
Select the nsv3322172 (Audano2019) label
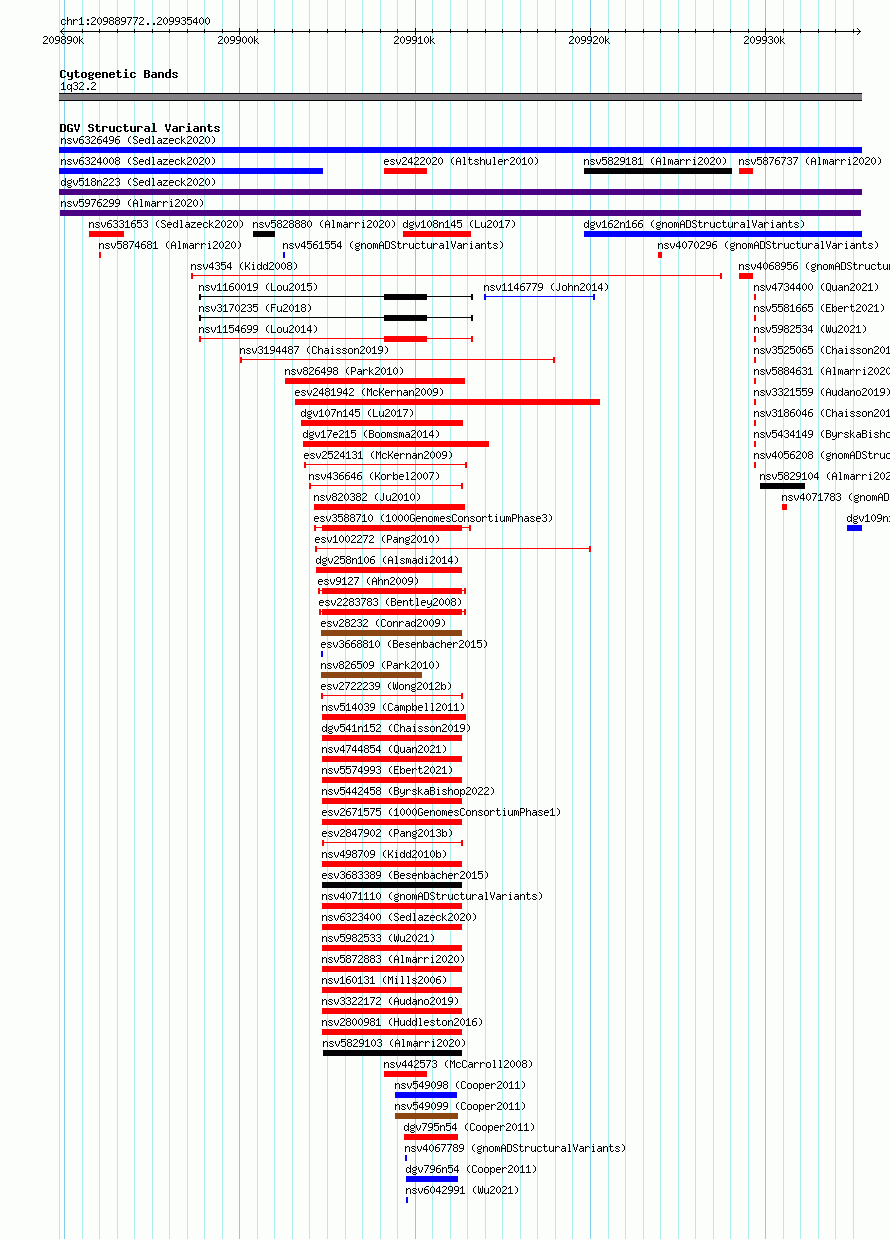click(390, 1001)
